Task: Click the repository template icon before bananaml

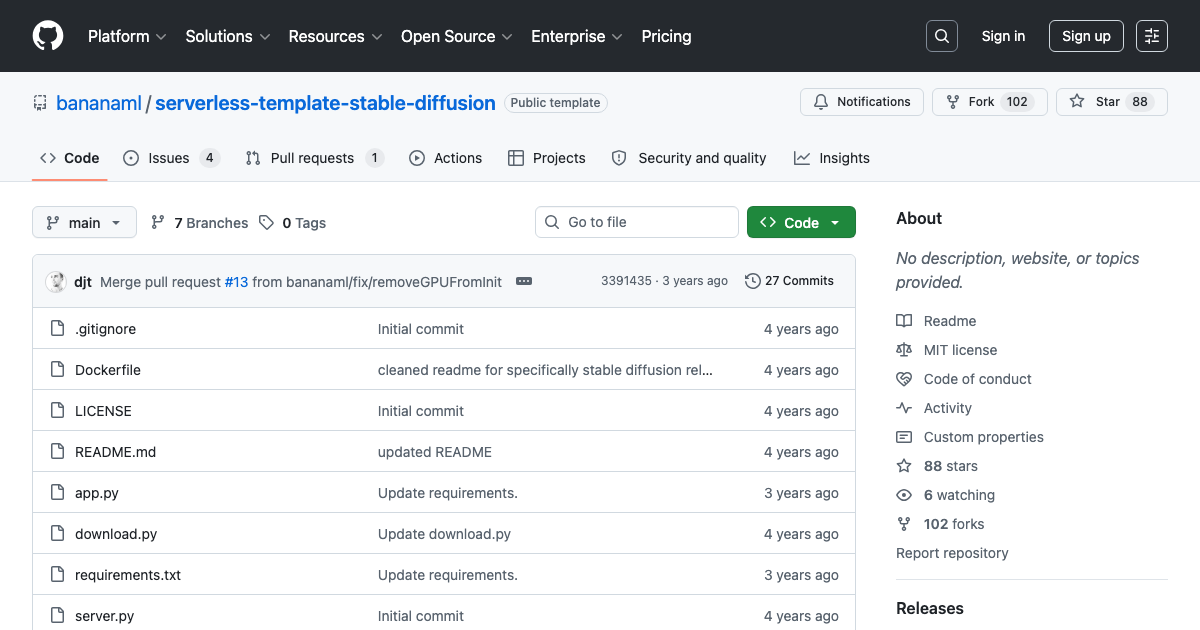Action: click(40, 103)
